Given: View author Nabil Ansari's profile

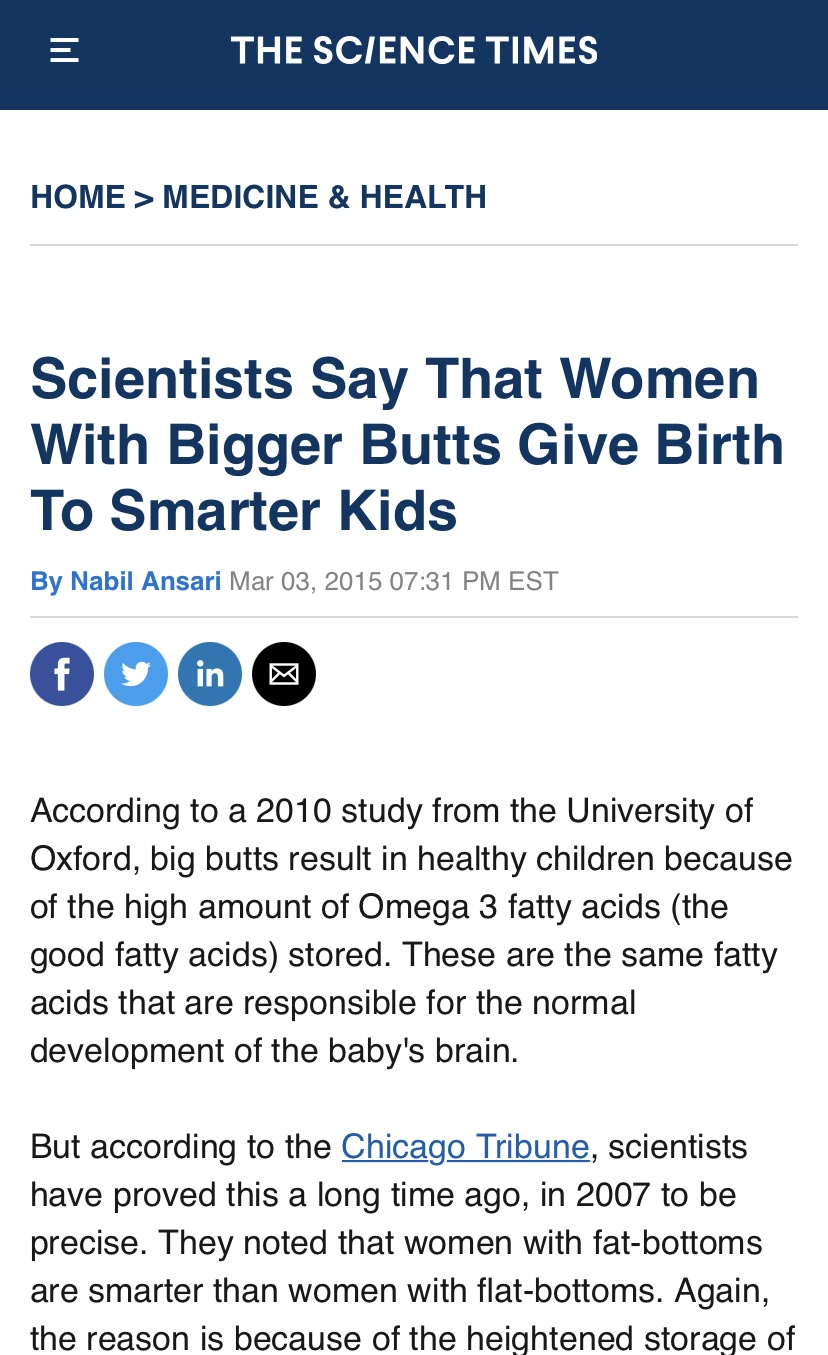Looking at the screenshot, I should click(x=145, y=581).
